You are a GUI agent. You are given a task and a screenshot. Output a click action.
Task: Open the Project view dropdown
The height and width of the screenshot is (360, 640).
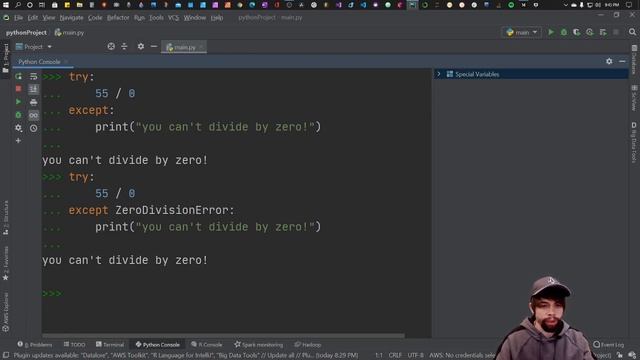pos(34,47)
